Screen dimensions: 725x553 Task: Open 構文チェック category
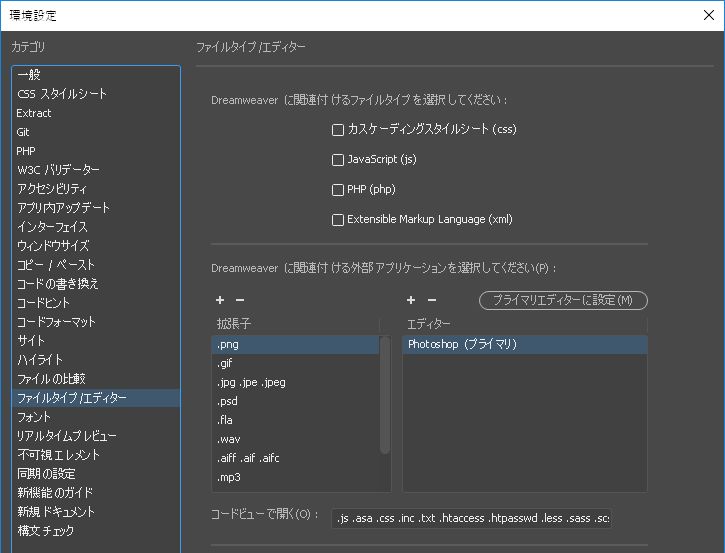coord(96,530)
